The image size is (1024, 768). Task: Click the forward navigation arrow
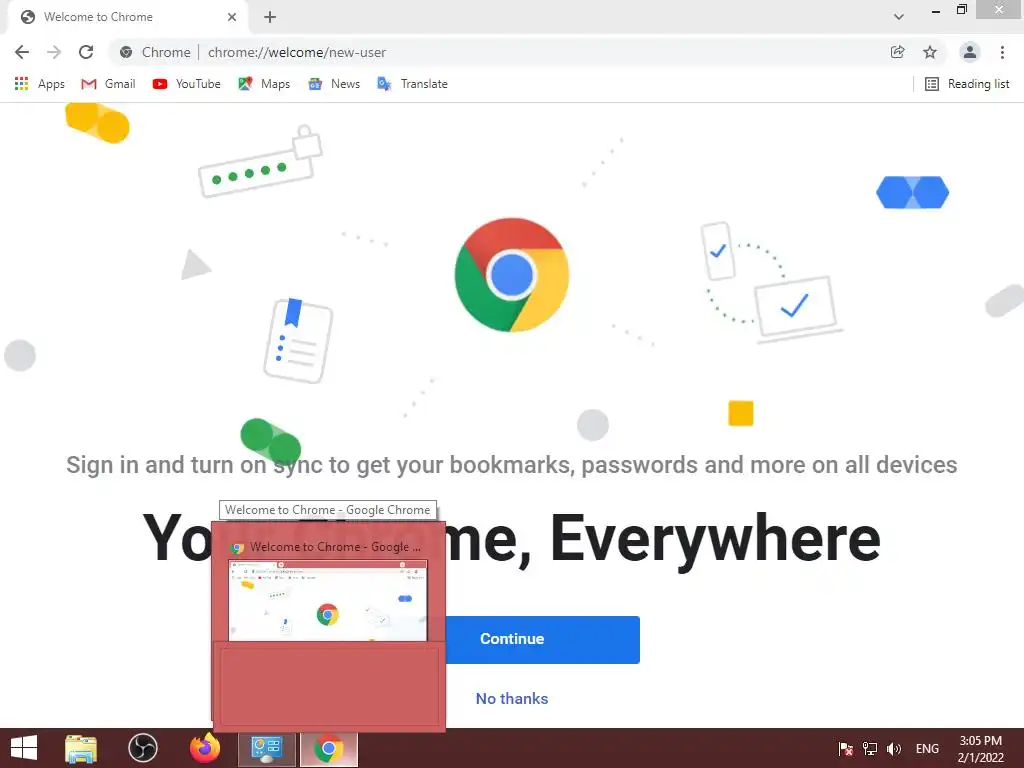pos(54,52)
